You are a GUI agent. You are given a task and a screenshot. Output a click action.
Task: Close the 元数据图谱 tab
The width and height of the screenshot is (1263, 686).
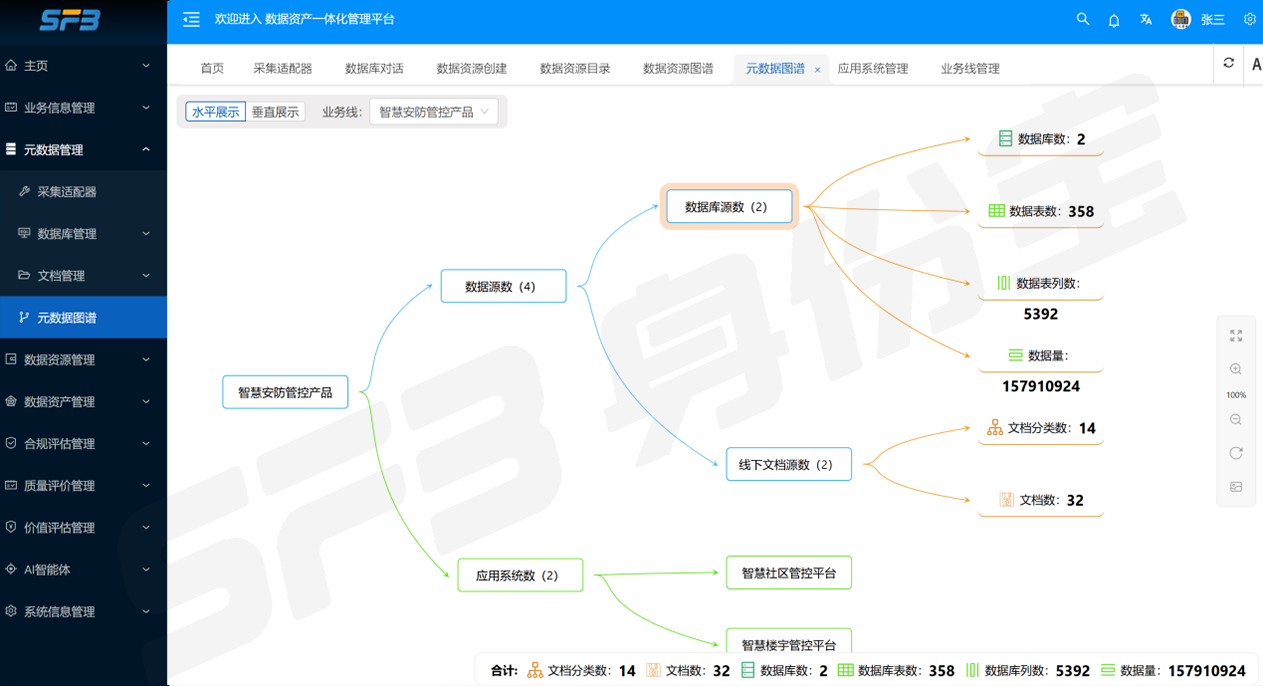point(817,70)
